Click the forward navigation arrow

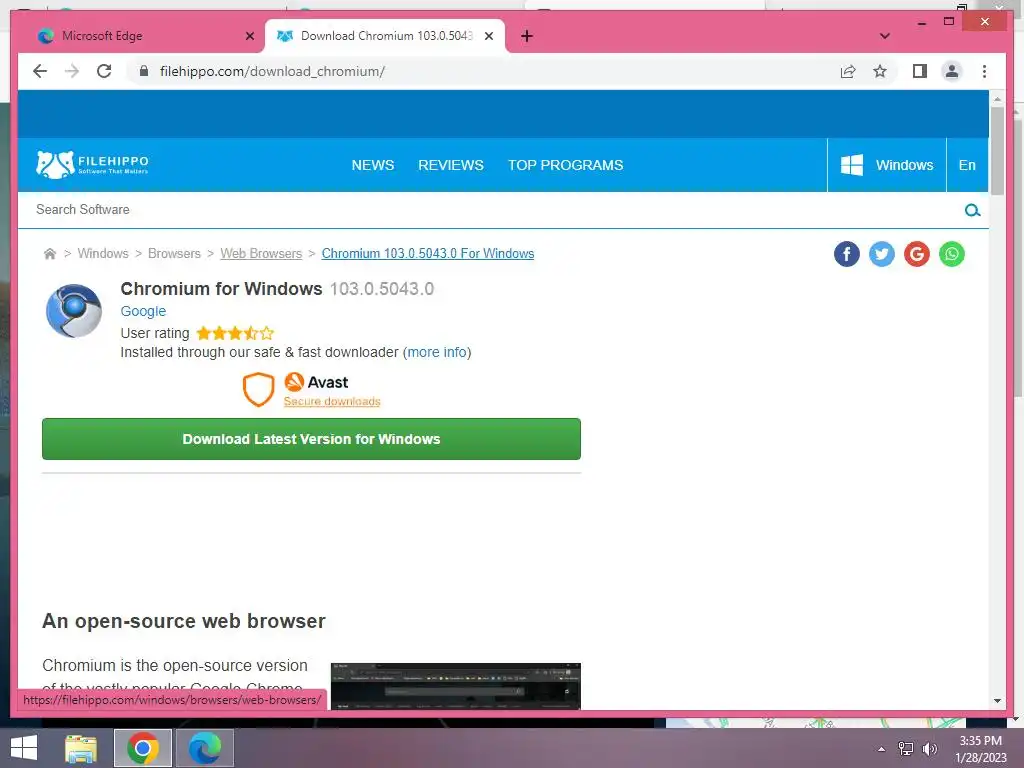[x=72, y=71]
